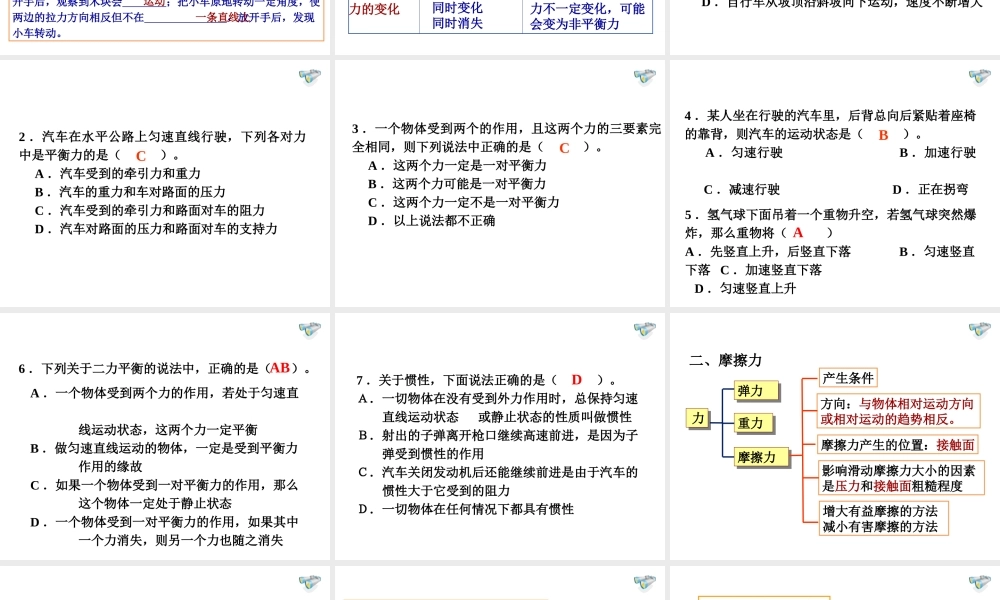
Task: Click the red answer D in question 7
Action: (x=577, y=380)
